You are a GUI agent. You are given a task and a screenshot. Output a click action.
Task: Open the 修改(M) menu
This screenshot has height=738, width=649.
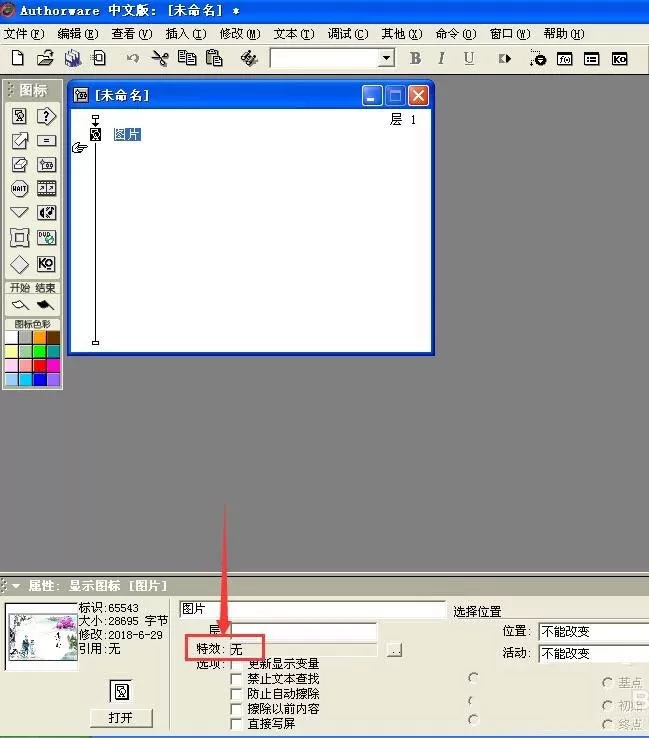pos(240,34)
